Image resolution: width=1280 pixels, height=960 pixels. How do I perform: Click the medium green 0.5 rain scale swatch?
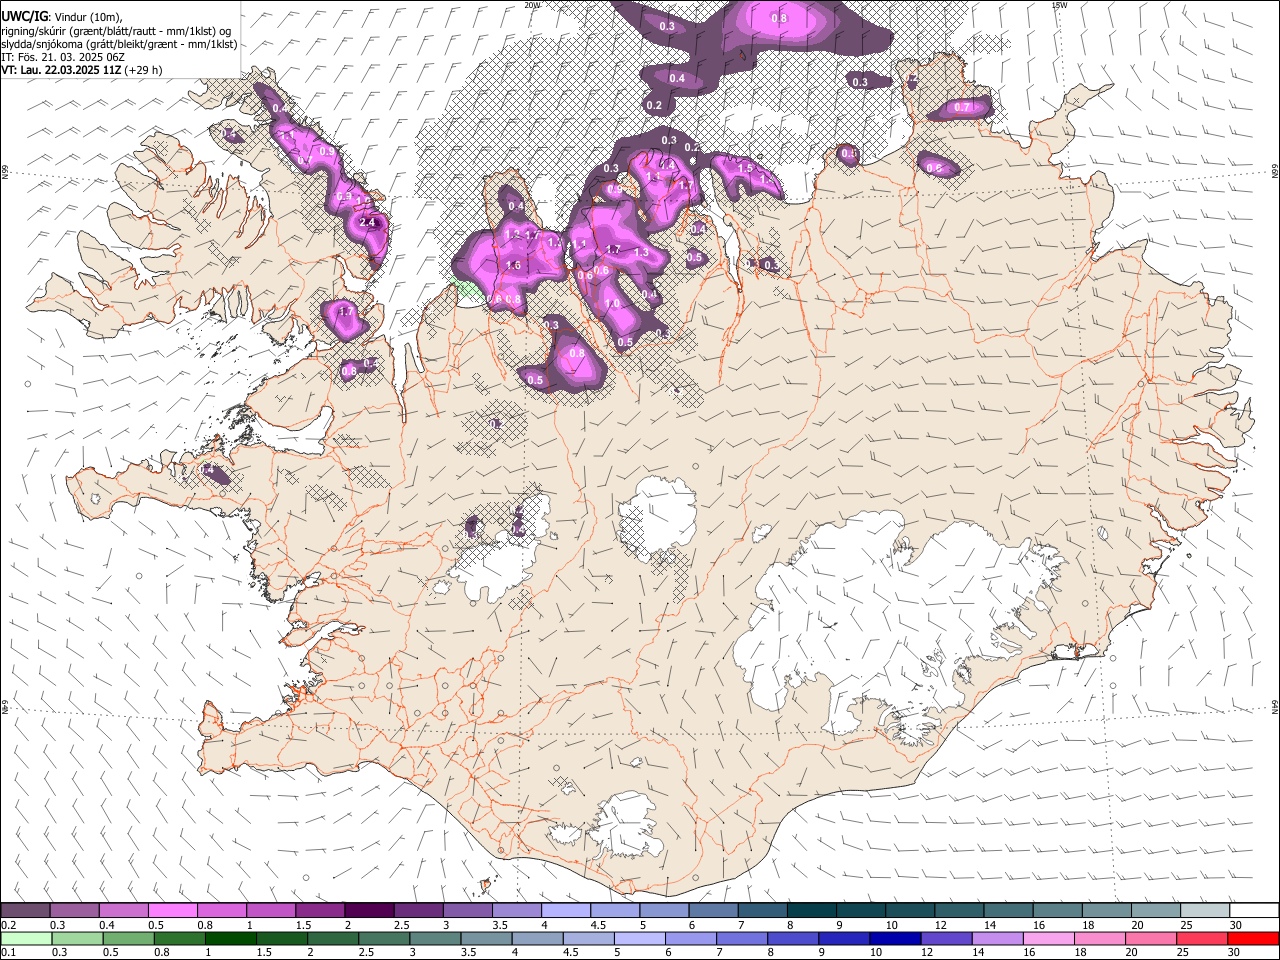129,938
